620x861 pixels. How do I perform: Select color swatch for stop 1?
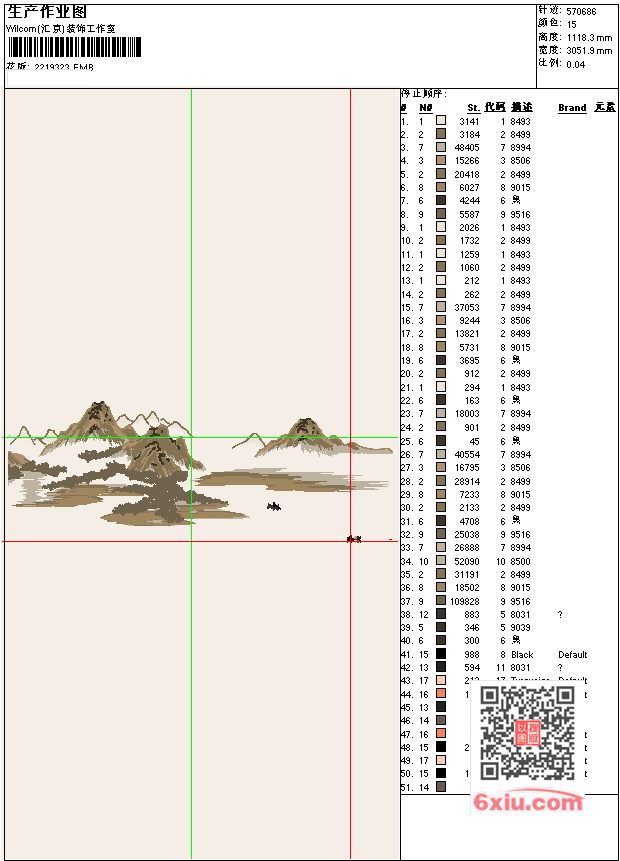441,120
